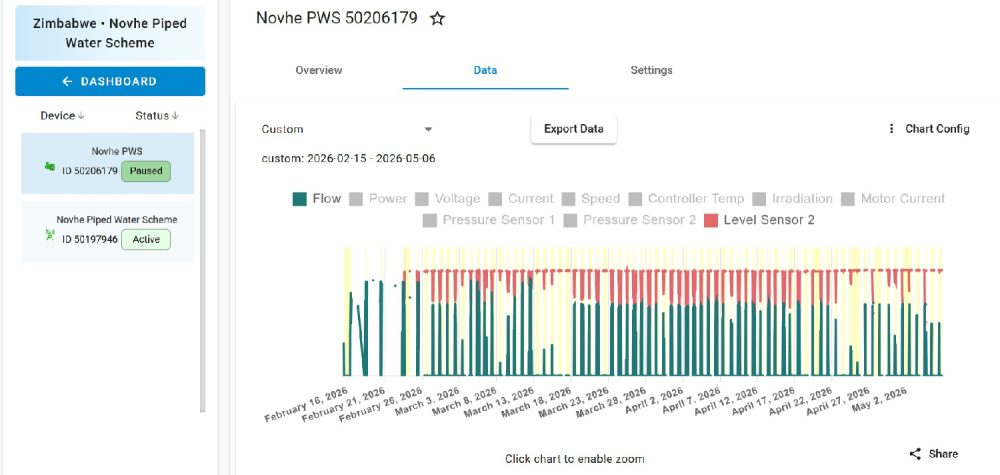1000x475 pixels.
Task: Star the Novhe PWS 50206179 device
Action: tap(437, 18)
